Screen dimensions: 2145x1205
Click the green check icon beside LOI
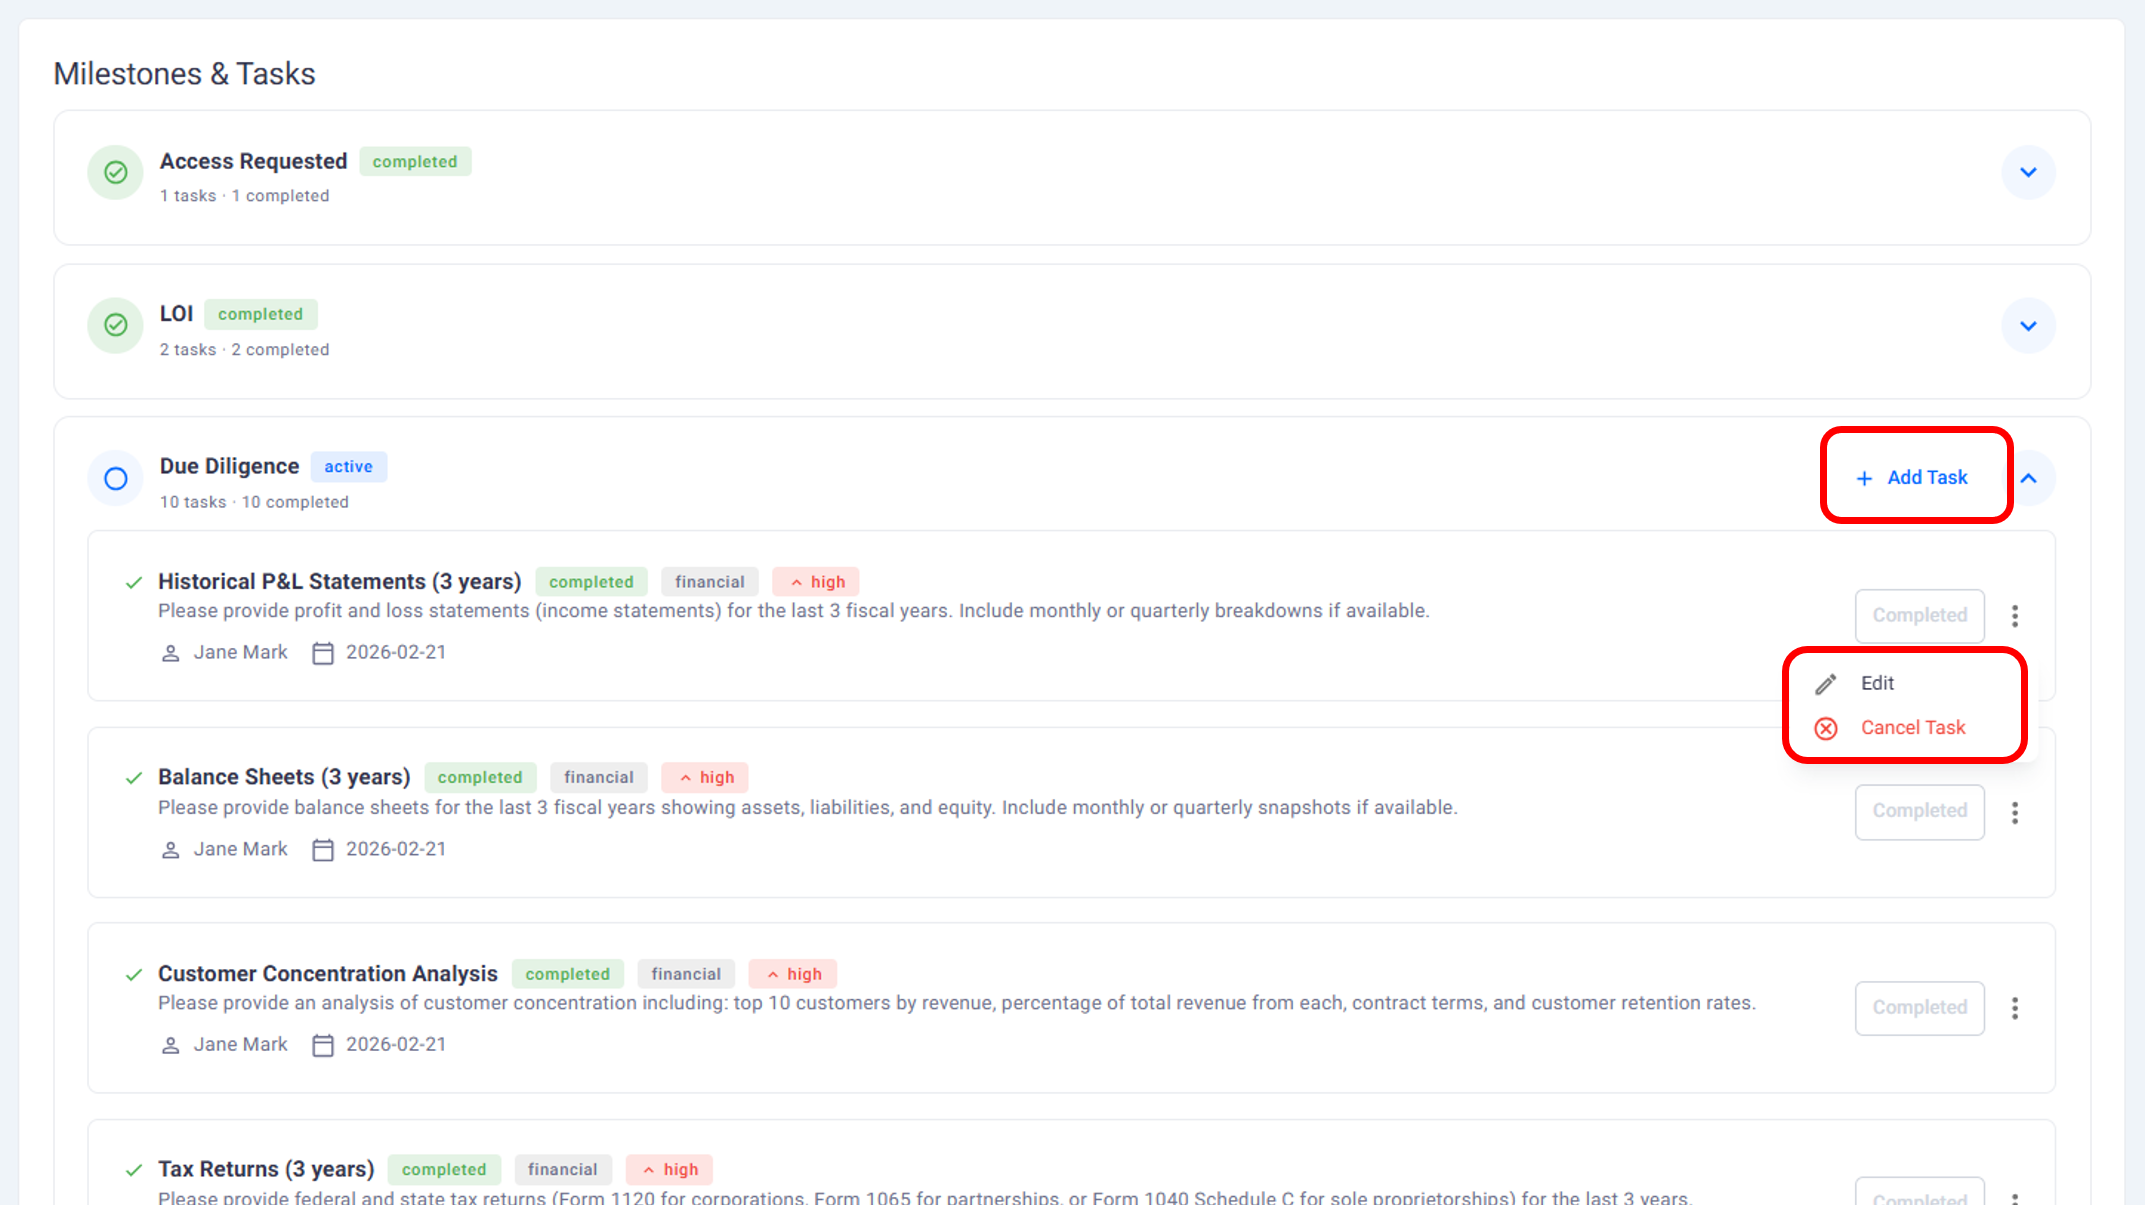tap(116, 326)
